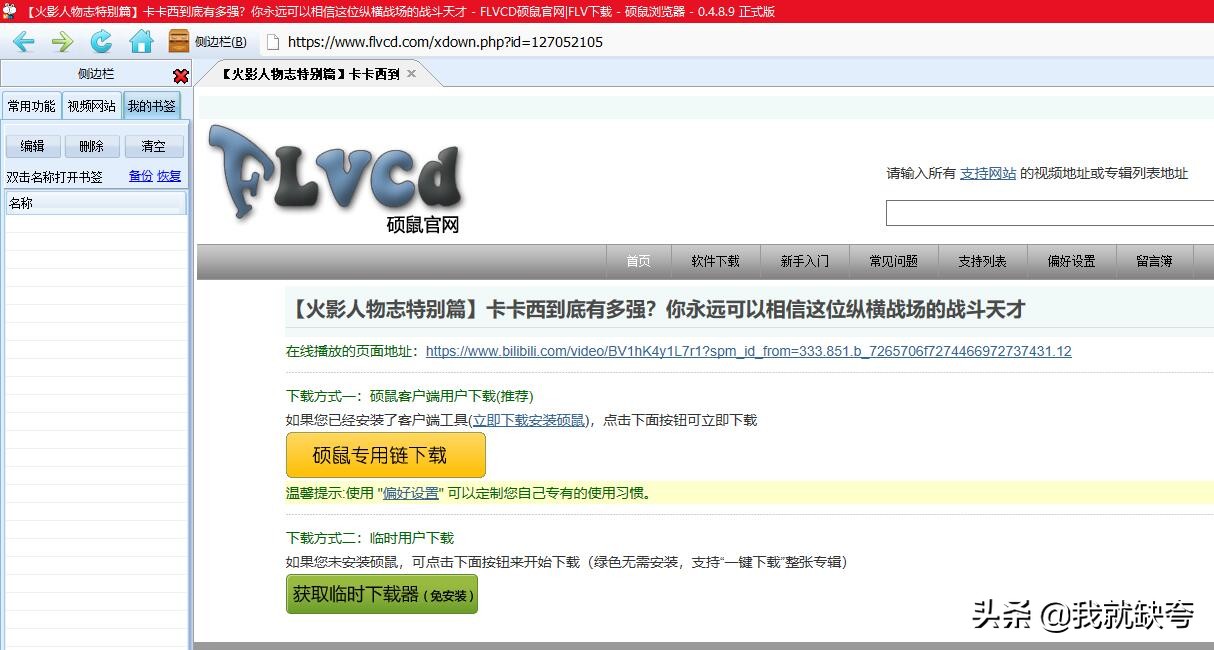Switch to the 常用功能 sidebar tab
This screenshot has width=1214, height=650.
coord(32,106)
